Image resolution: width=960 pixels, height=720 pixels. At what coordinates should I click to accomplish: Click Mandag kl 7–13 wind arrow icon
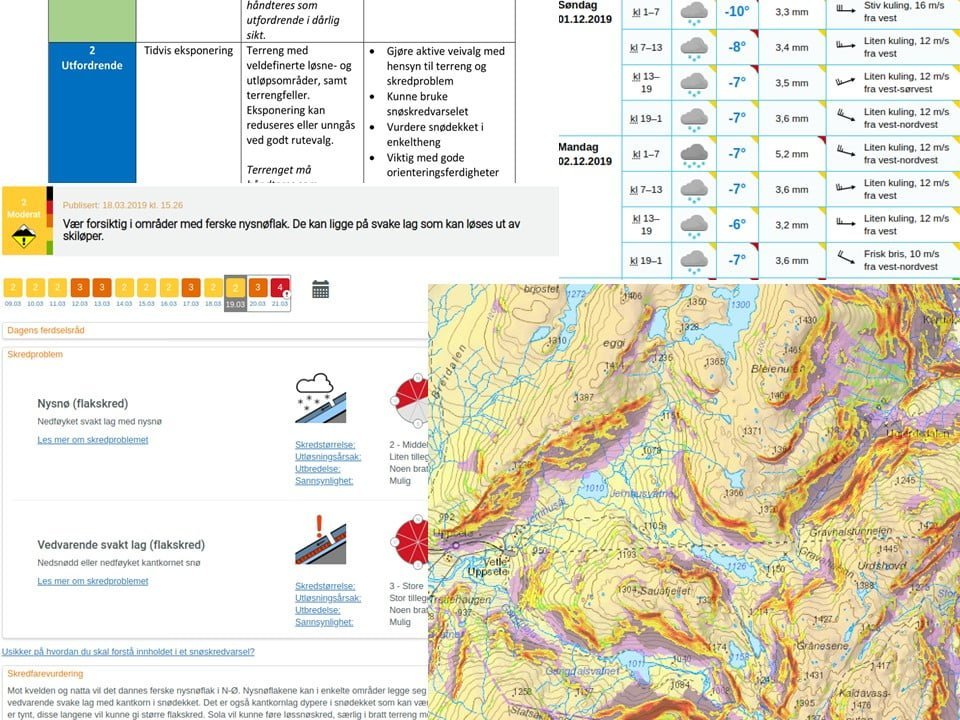click(x=846, y=186)
